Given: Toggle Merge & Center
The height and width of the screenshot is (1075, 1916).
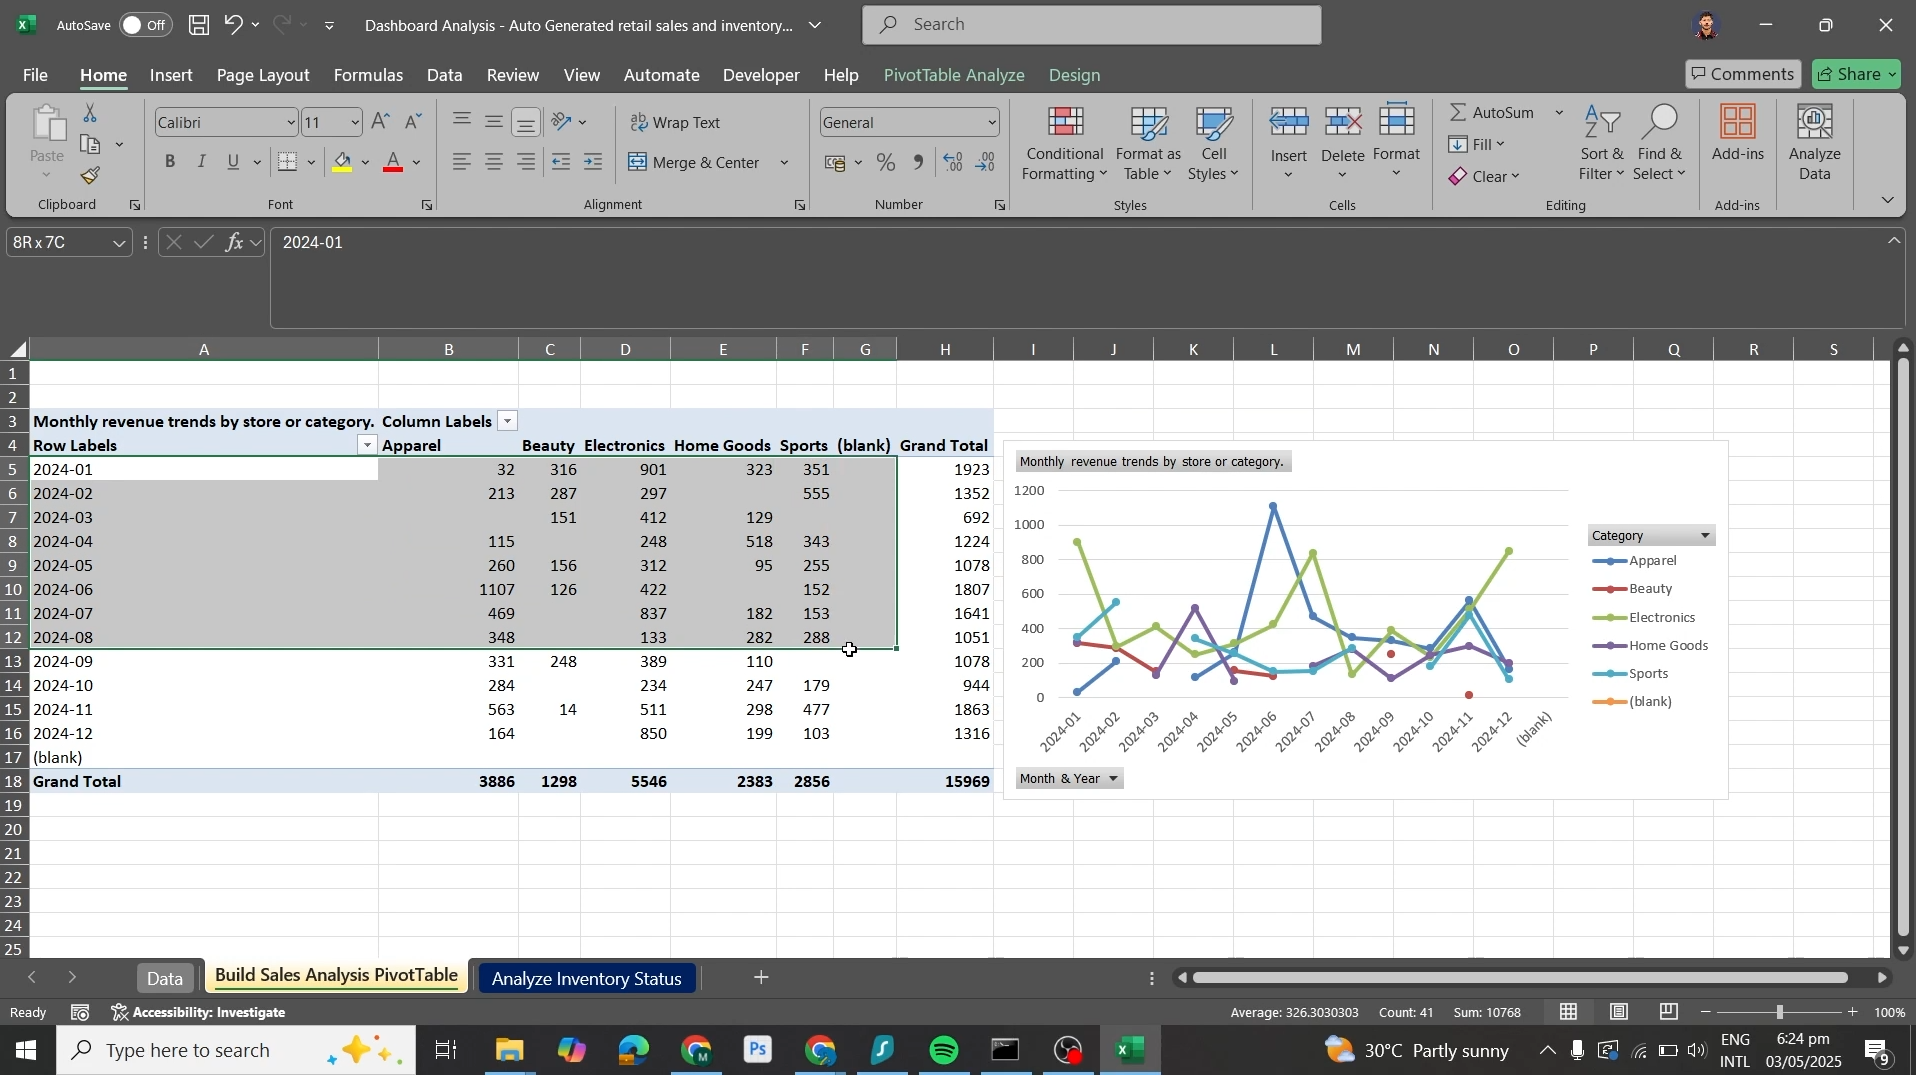Looking at the screenshot, I should coord(696,162).
